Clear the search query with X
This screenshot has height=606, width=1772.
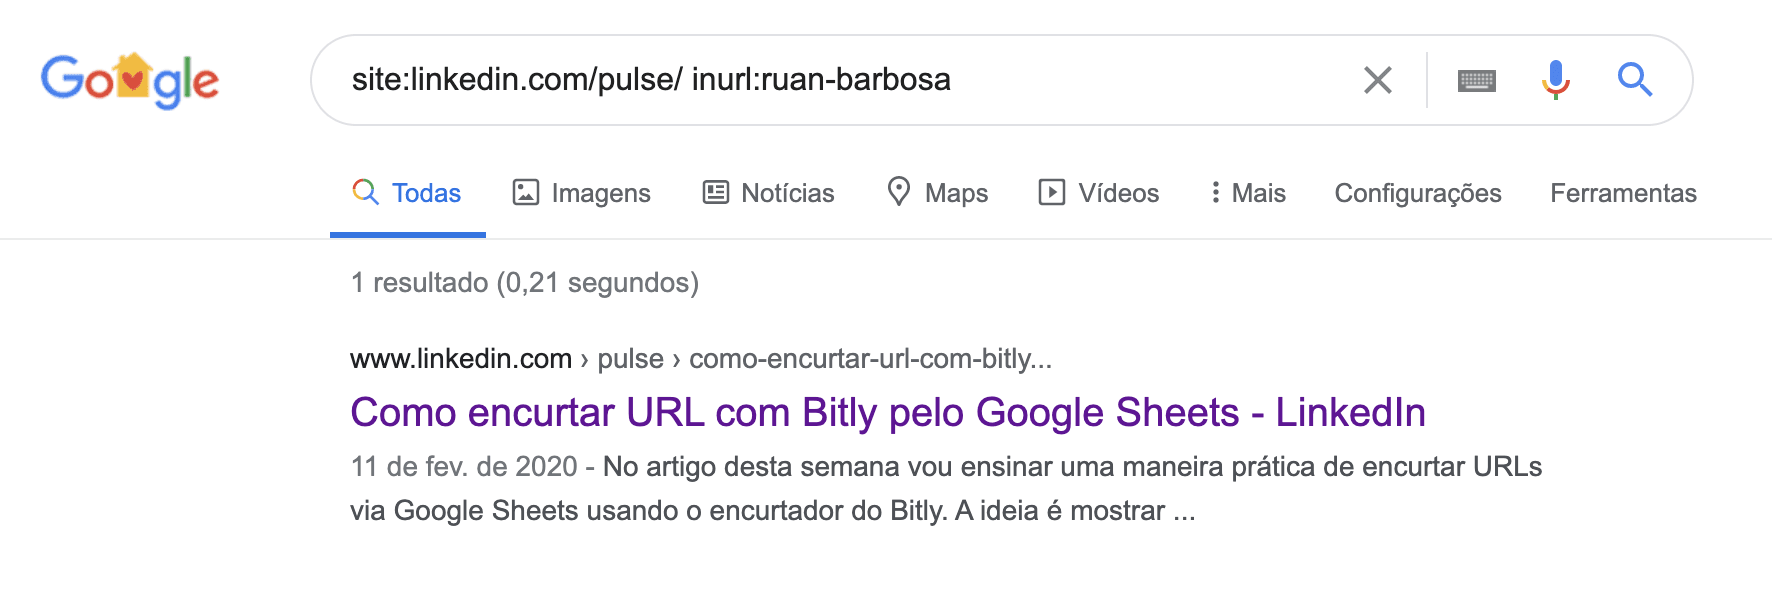pyautogui.click(x=1377, y=80)
